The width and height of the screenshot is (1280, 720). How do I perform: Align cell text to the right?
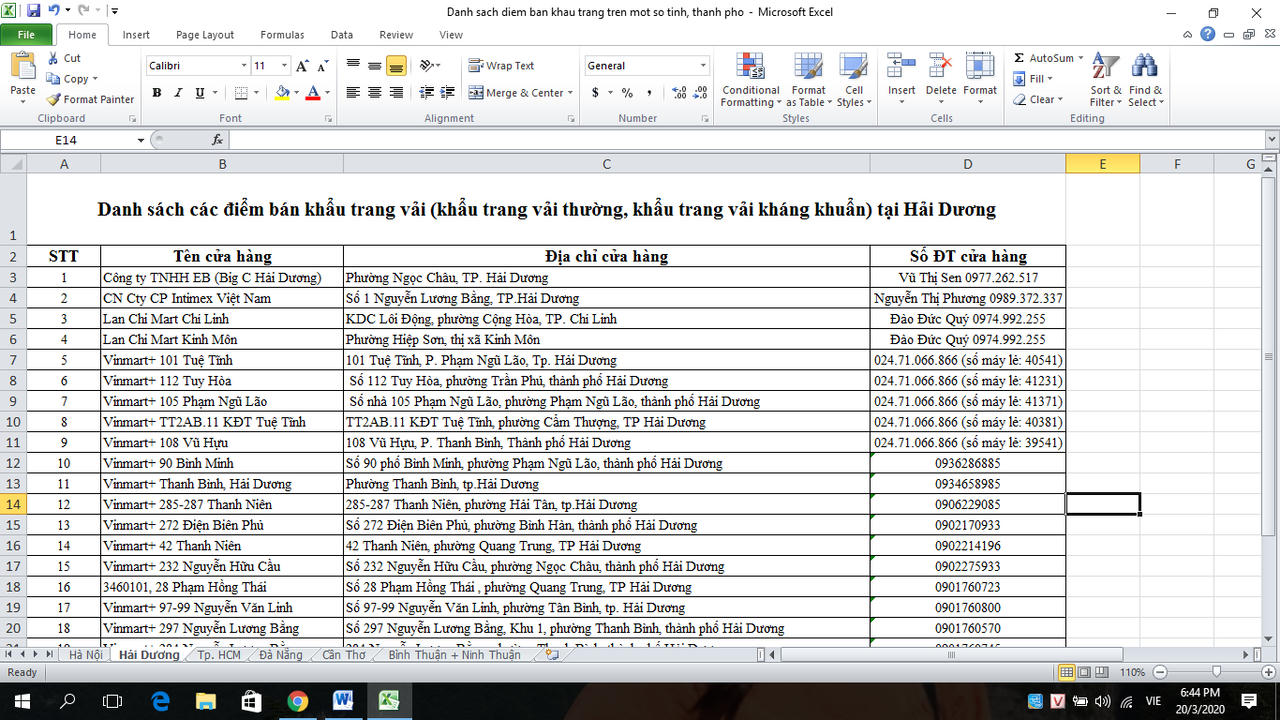[x=396, y=93]
